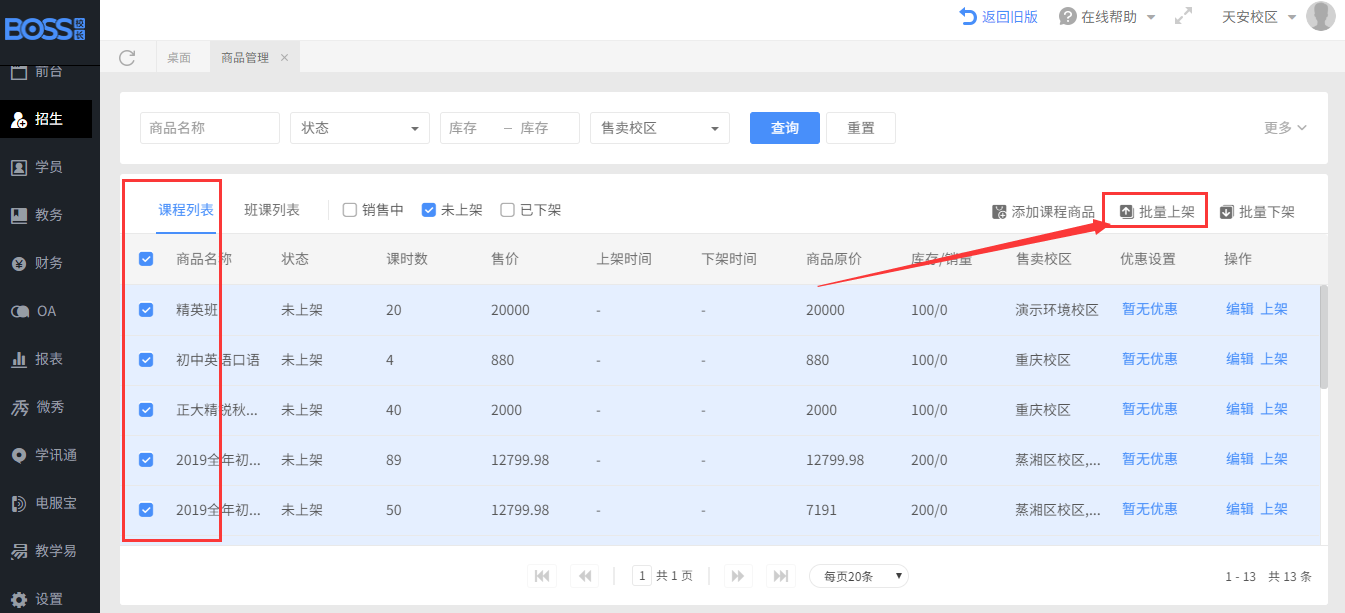Click 添加课程商品 add course icon button

click(x=1043, y=212)
